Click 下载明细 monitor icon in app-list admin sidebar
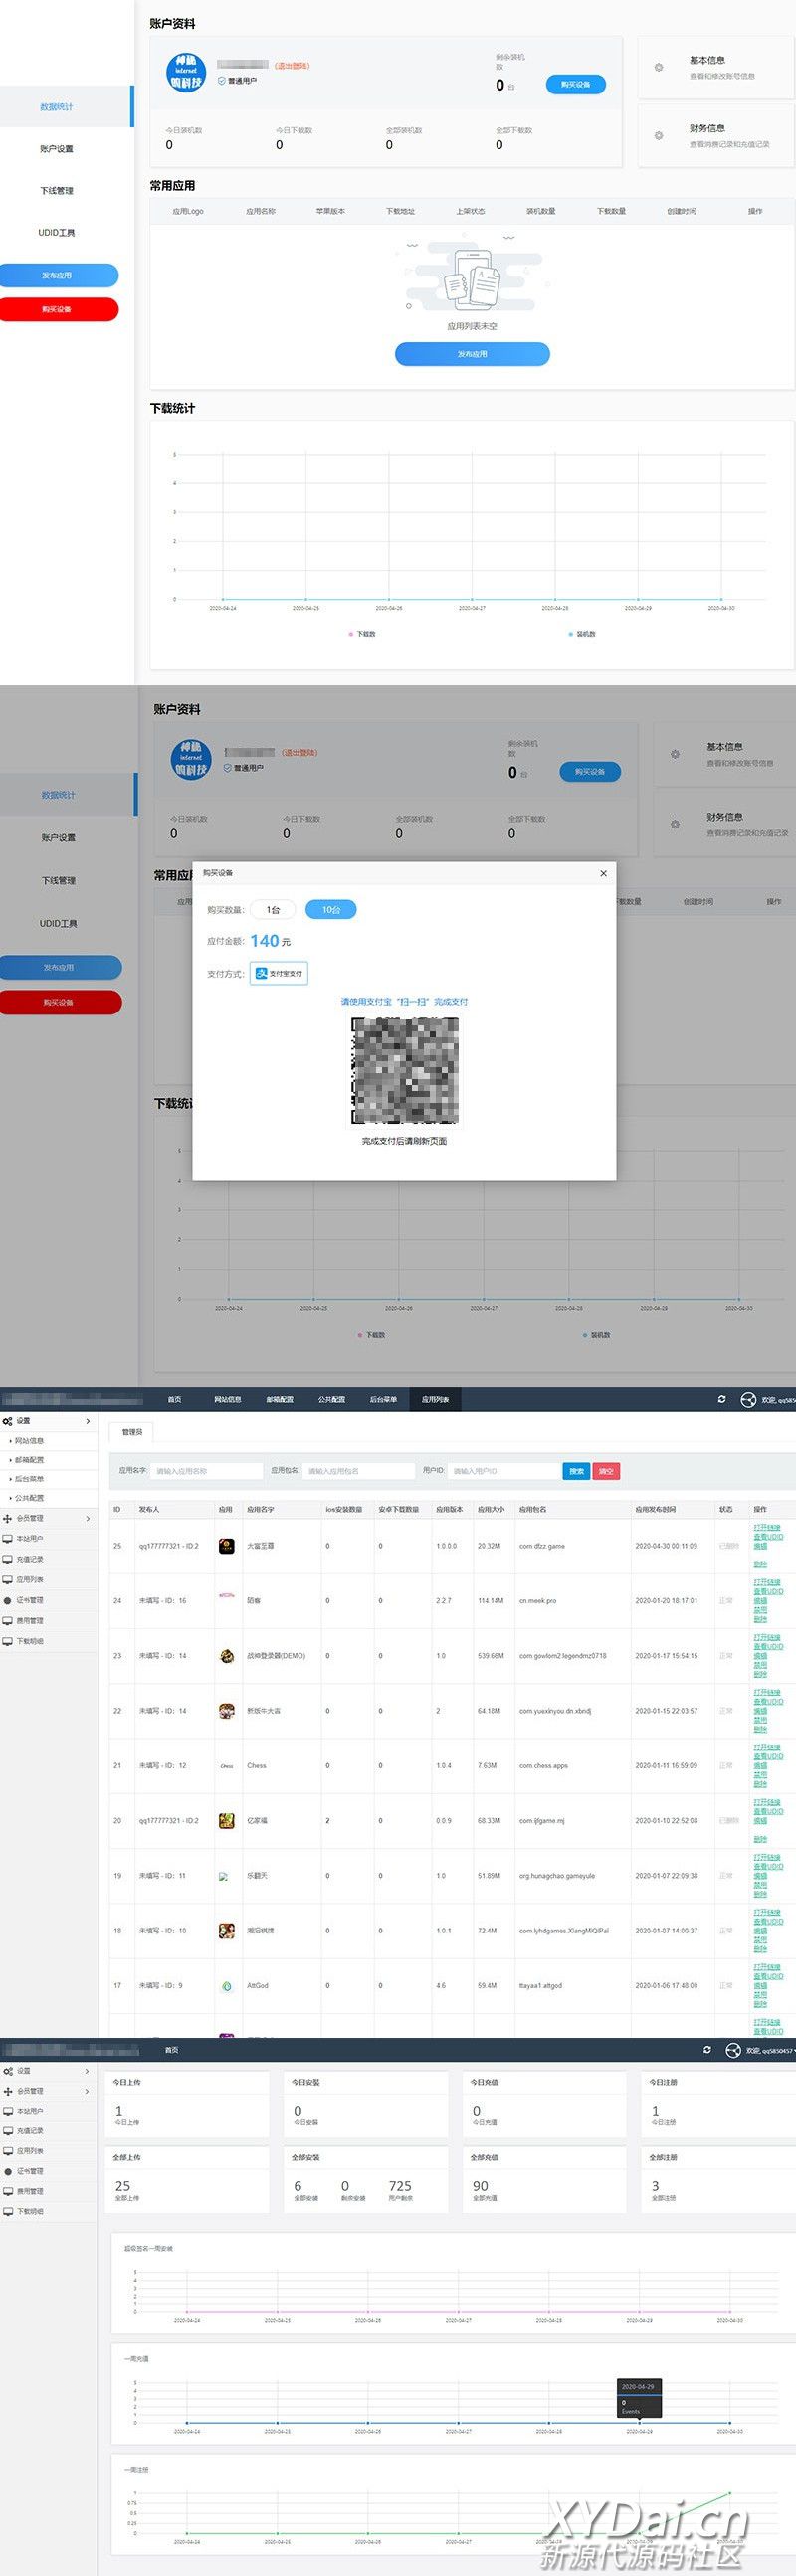The height and width of the screenshot is (2576, 796). coord(8,1641)
